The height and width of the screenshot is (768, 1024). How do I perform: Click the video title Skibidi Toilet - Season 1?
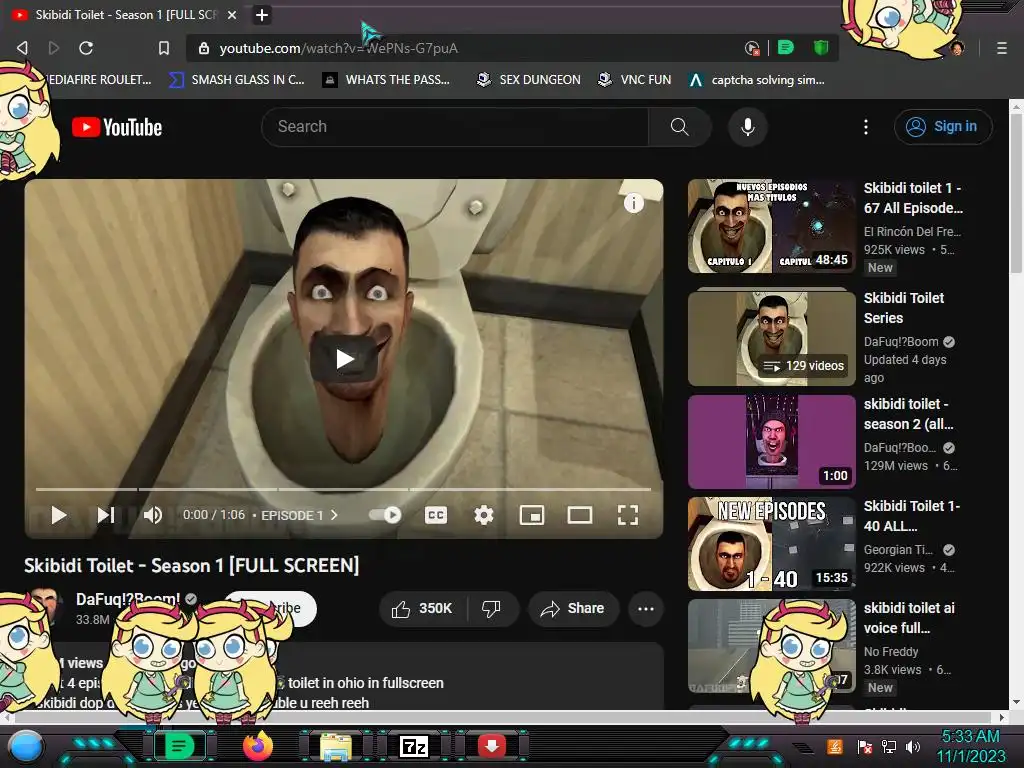(191, 566)
